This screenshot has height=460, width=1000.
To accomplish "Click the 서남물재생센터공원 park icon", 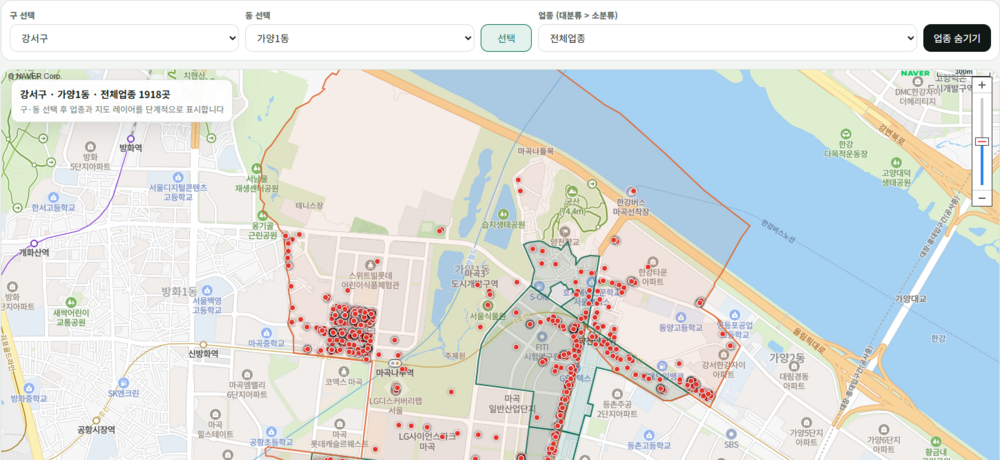I will coord(257,168).
